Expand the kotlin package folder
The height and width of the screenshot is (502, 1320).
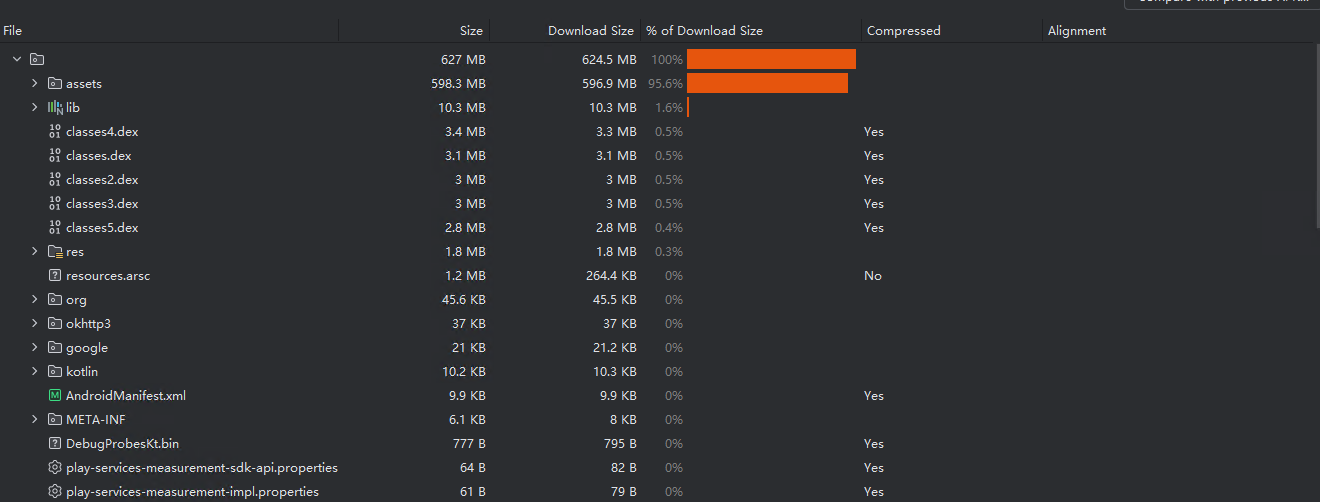coord(34,372)
